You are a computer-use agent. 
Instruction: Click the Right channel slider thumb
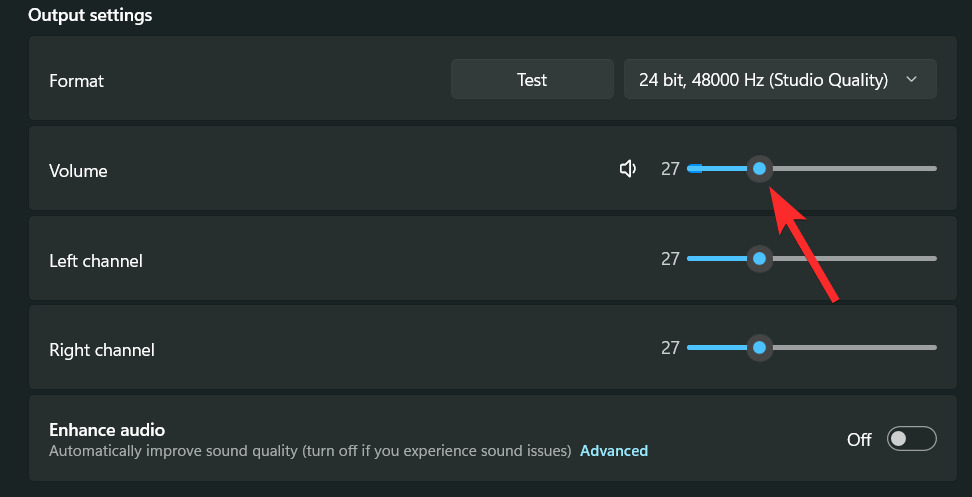(x=759, y=348)
